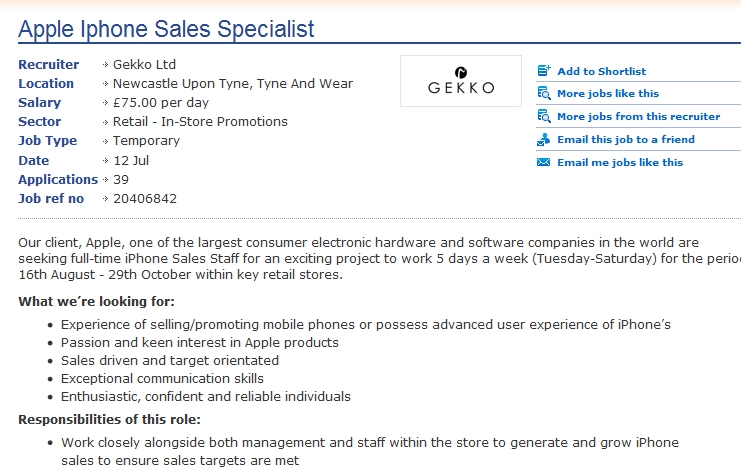741x471 pixels.
Task: Click the arrow bullet beside Applications
Action: click(x=105, y=180)
